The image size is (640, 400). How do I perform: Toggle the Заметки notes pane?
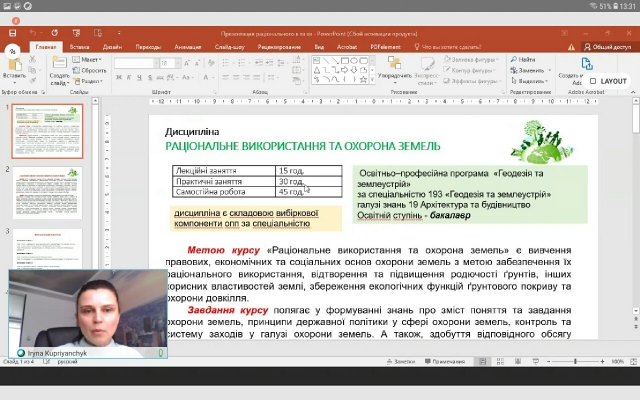point(401,361)
